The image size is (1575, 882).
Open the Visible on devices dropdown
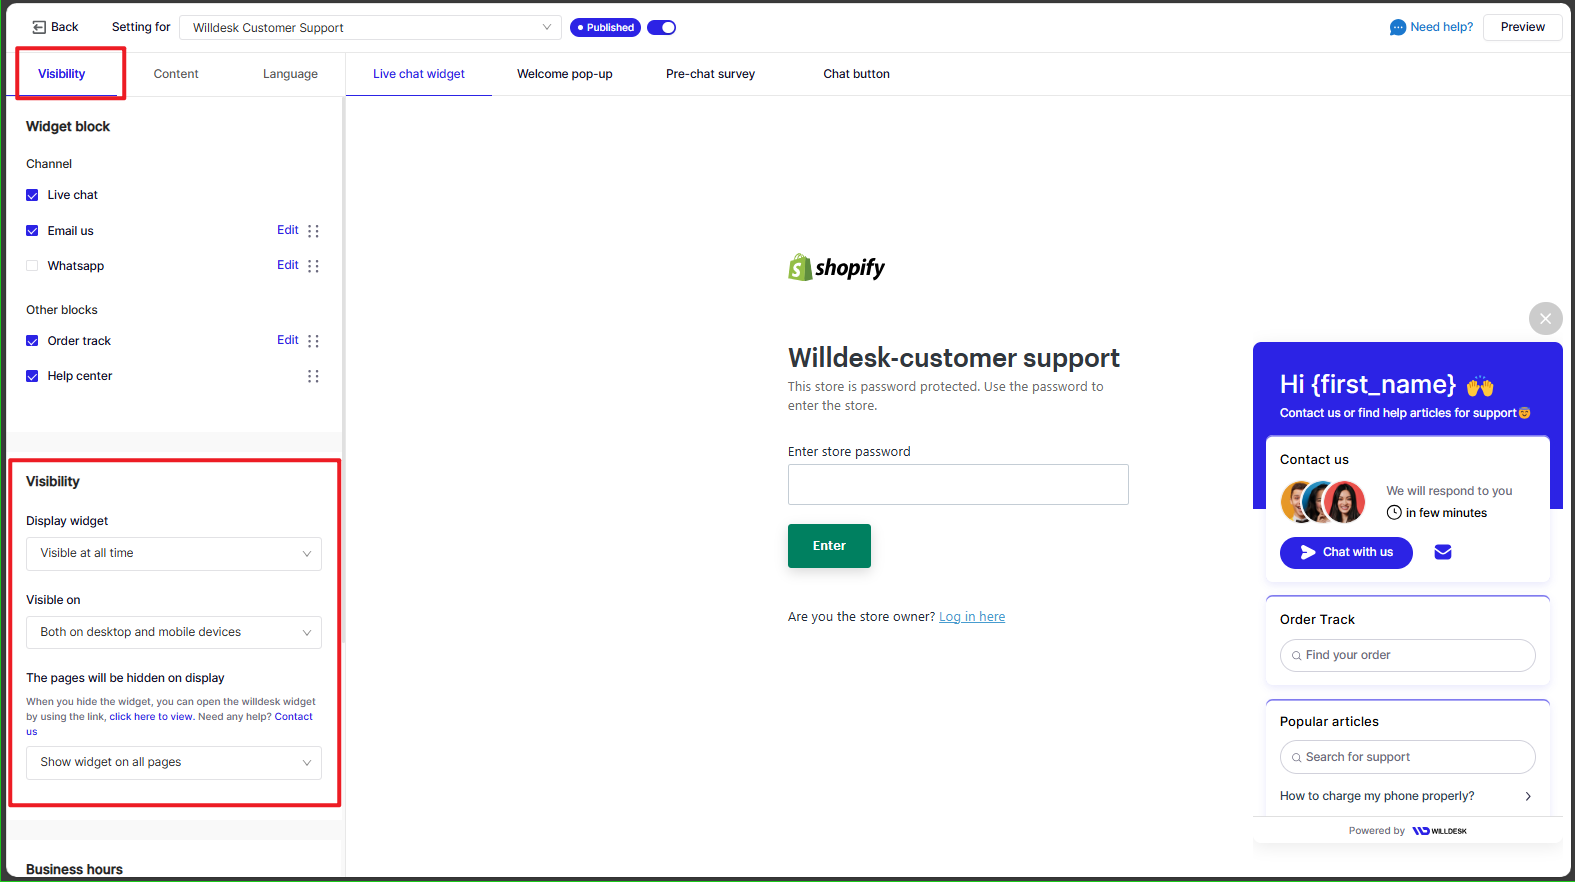[x=174, y=632]
